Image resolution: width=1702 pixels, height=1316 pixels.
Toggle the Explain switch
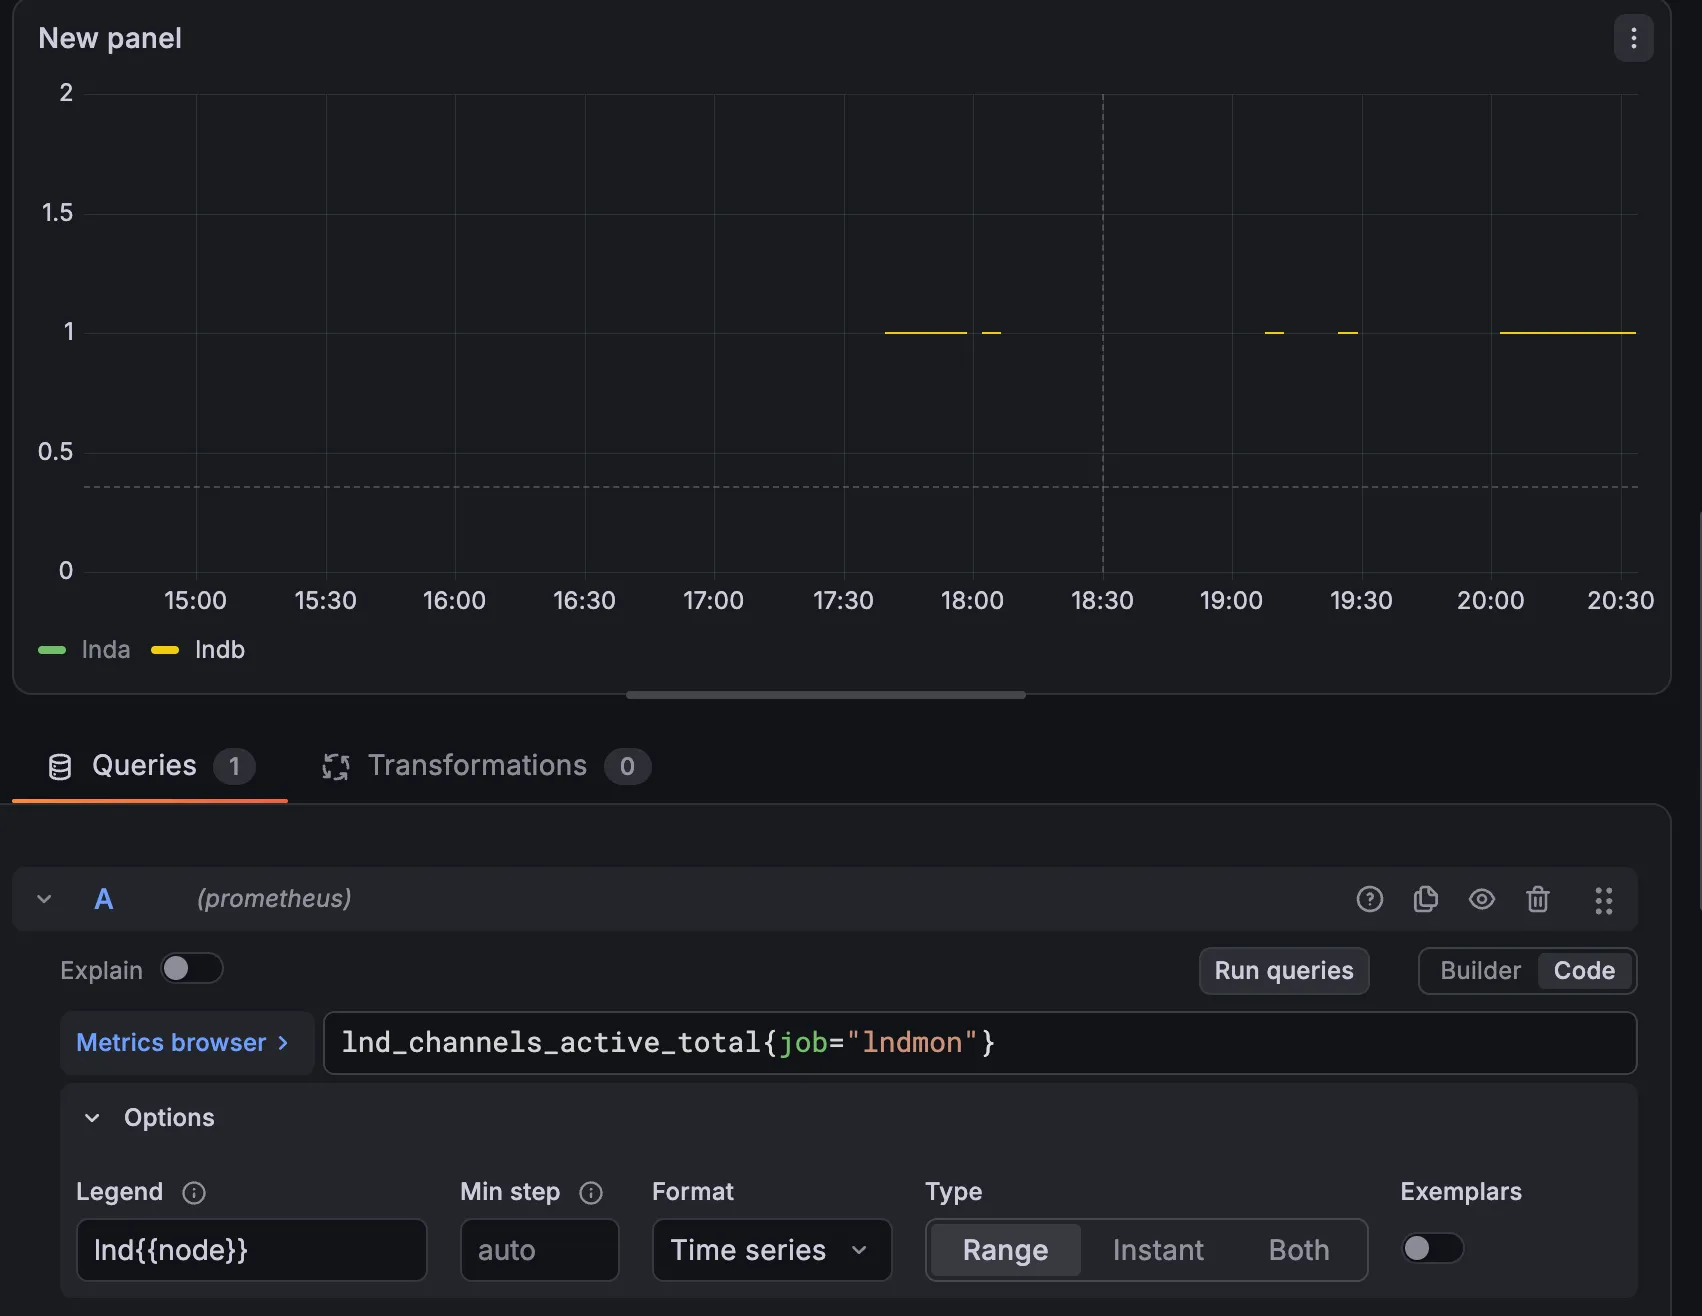(x=192, y=968)
